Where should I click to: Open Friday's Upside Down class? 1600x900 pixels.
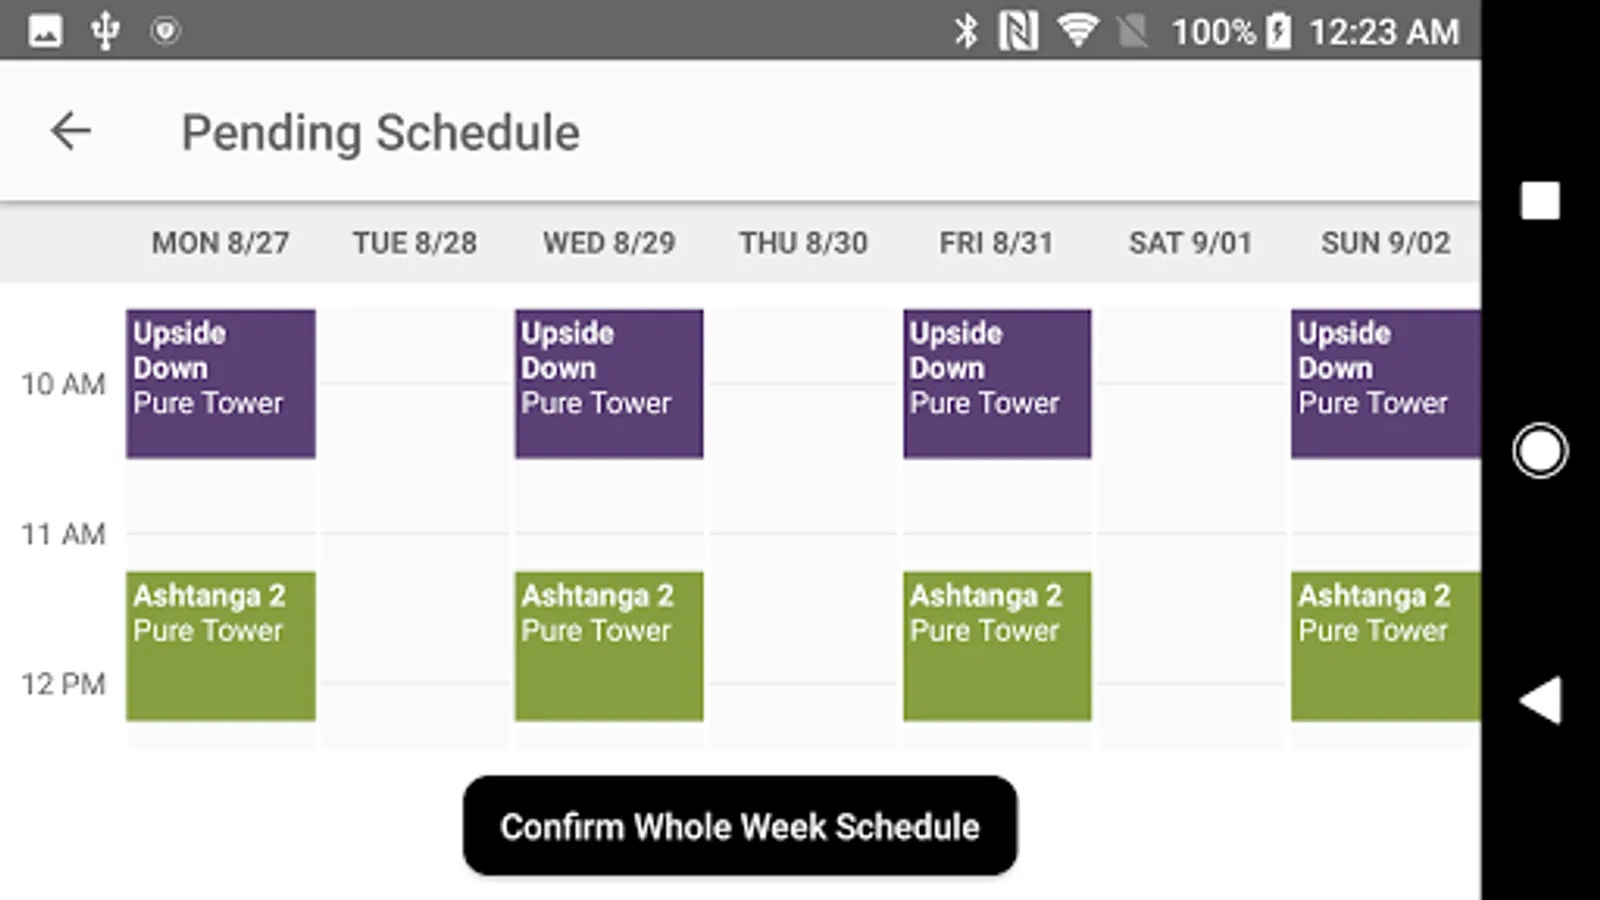coord(997,384)
